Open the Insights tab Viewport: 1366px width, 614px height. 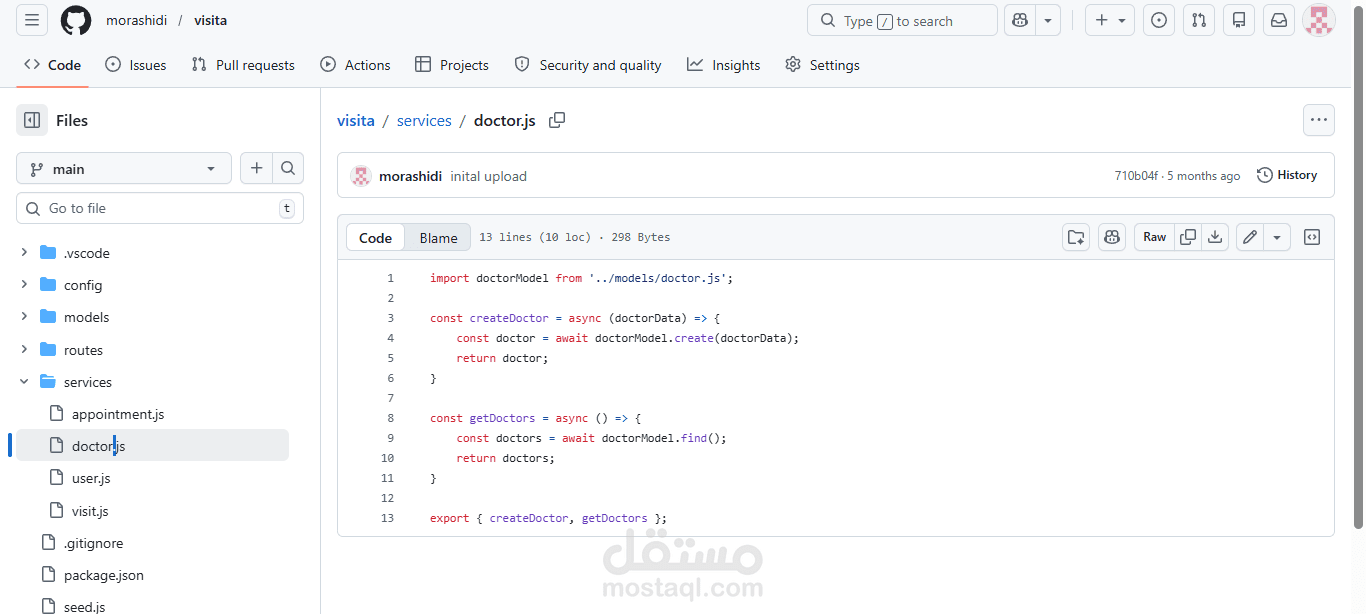(724, 65)
